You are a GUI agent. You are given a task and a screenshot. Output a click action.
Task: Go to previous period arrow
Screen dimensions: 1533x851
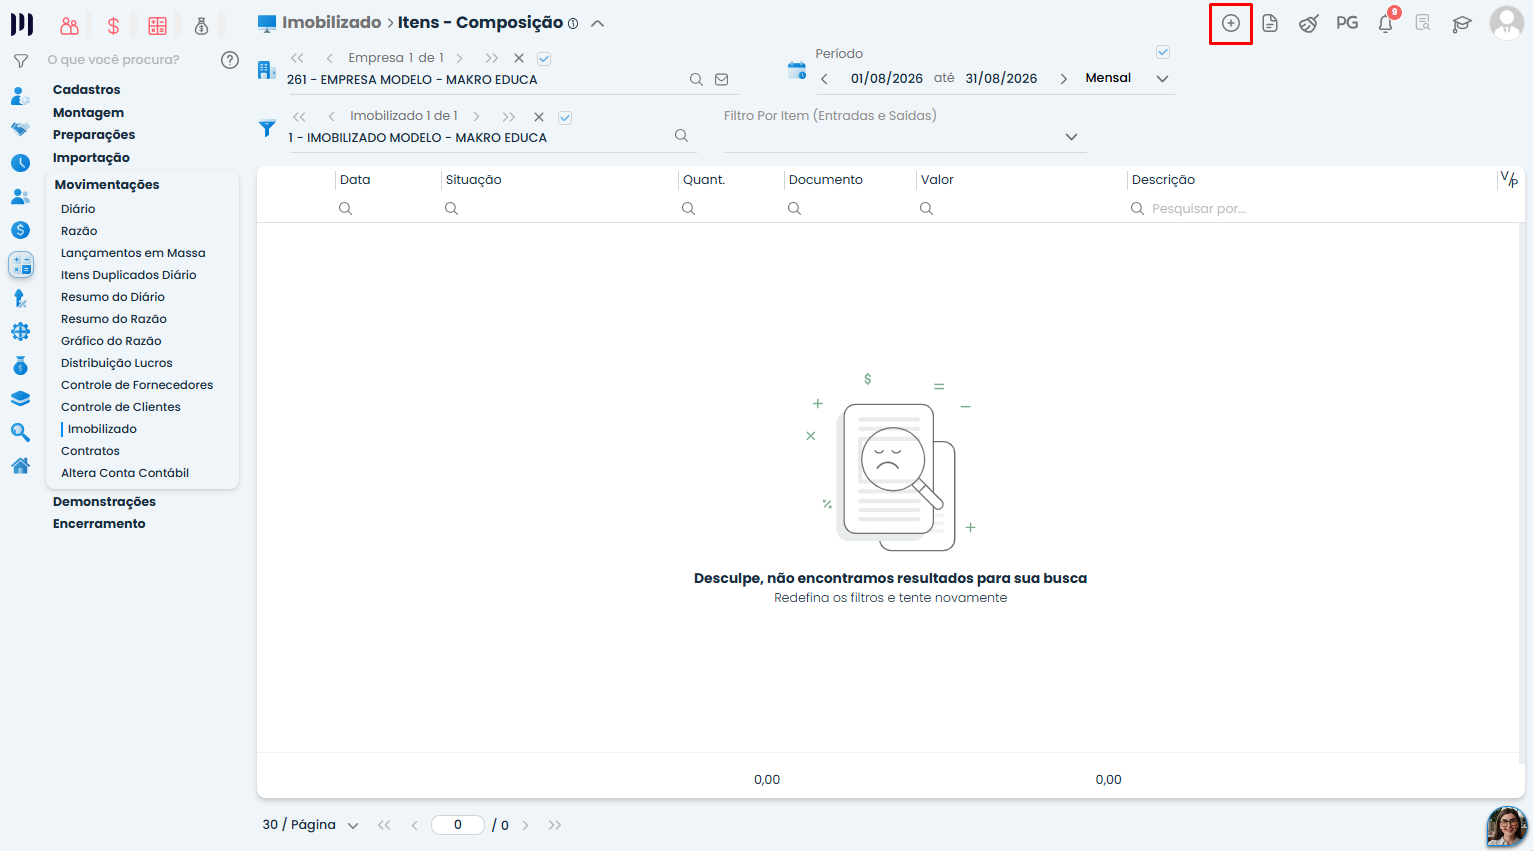[824, 79]
